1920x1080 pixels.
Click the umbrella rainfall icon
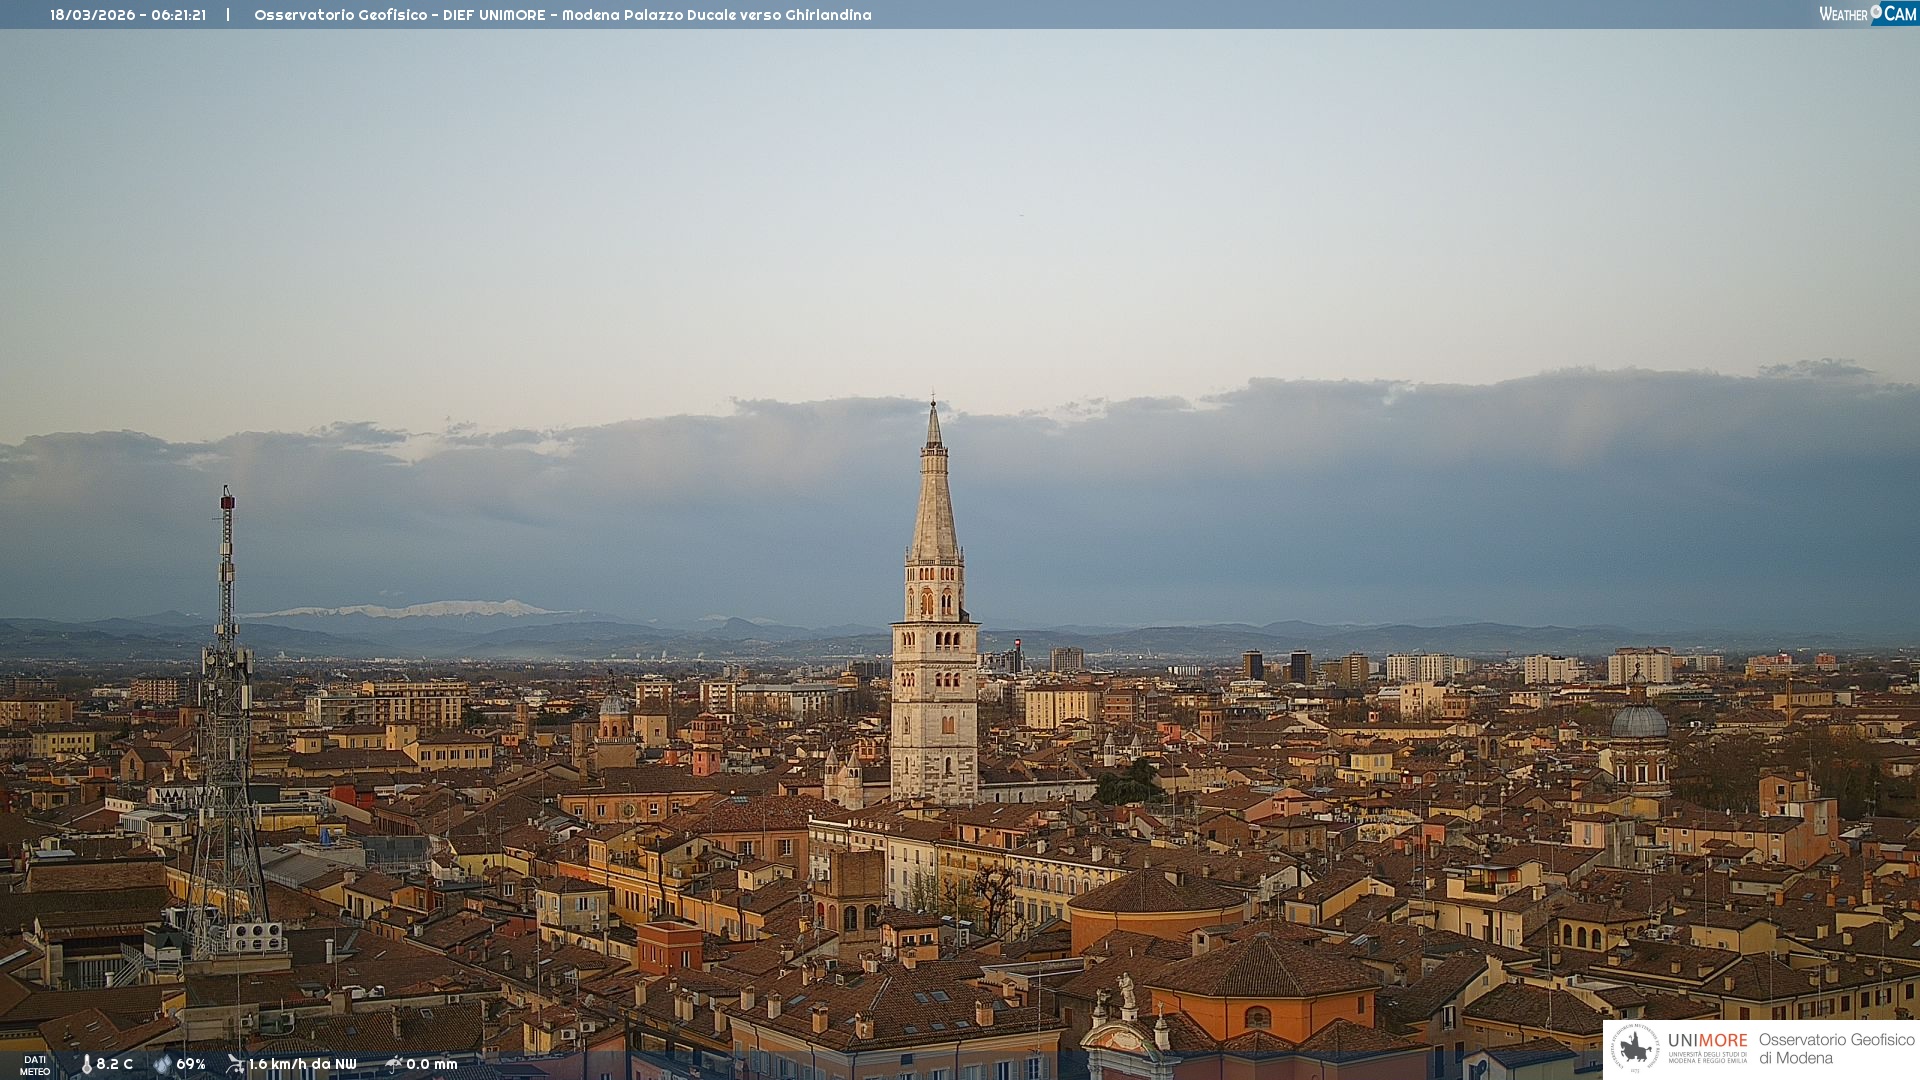tap(394, 1064)
